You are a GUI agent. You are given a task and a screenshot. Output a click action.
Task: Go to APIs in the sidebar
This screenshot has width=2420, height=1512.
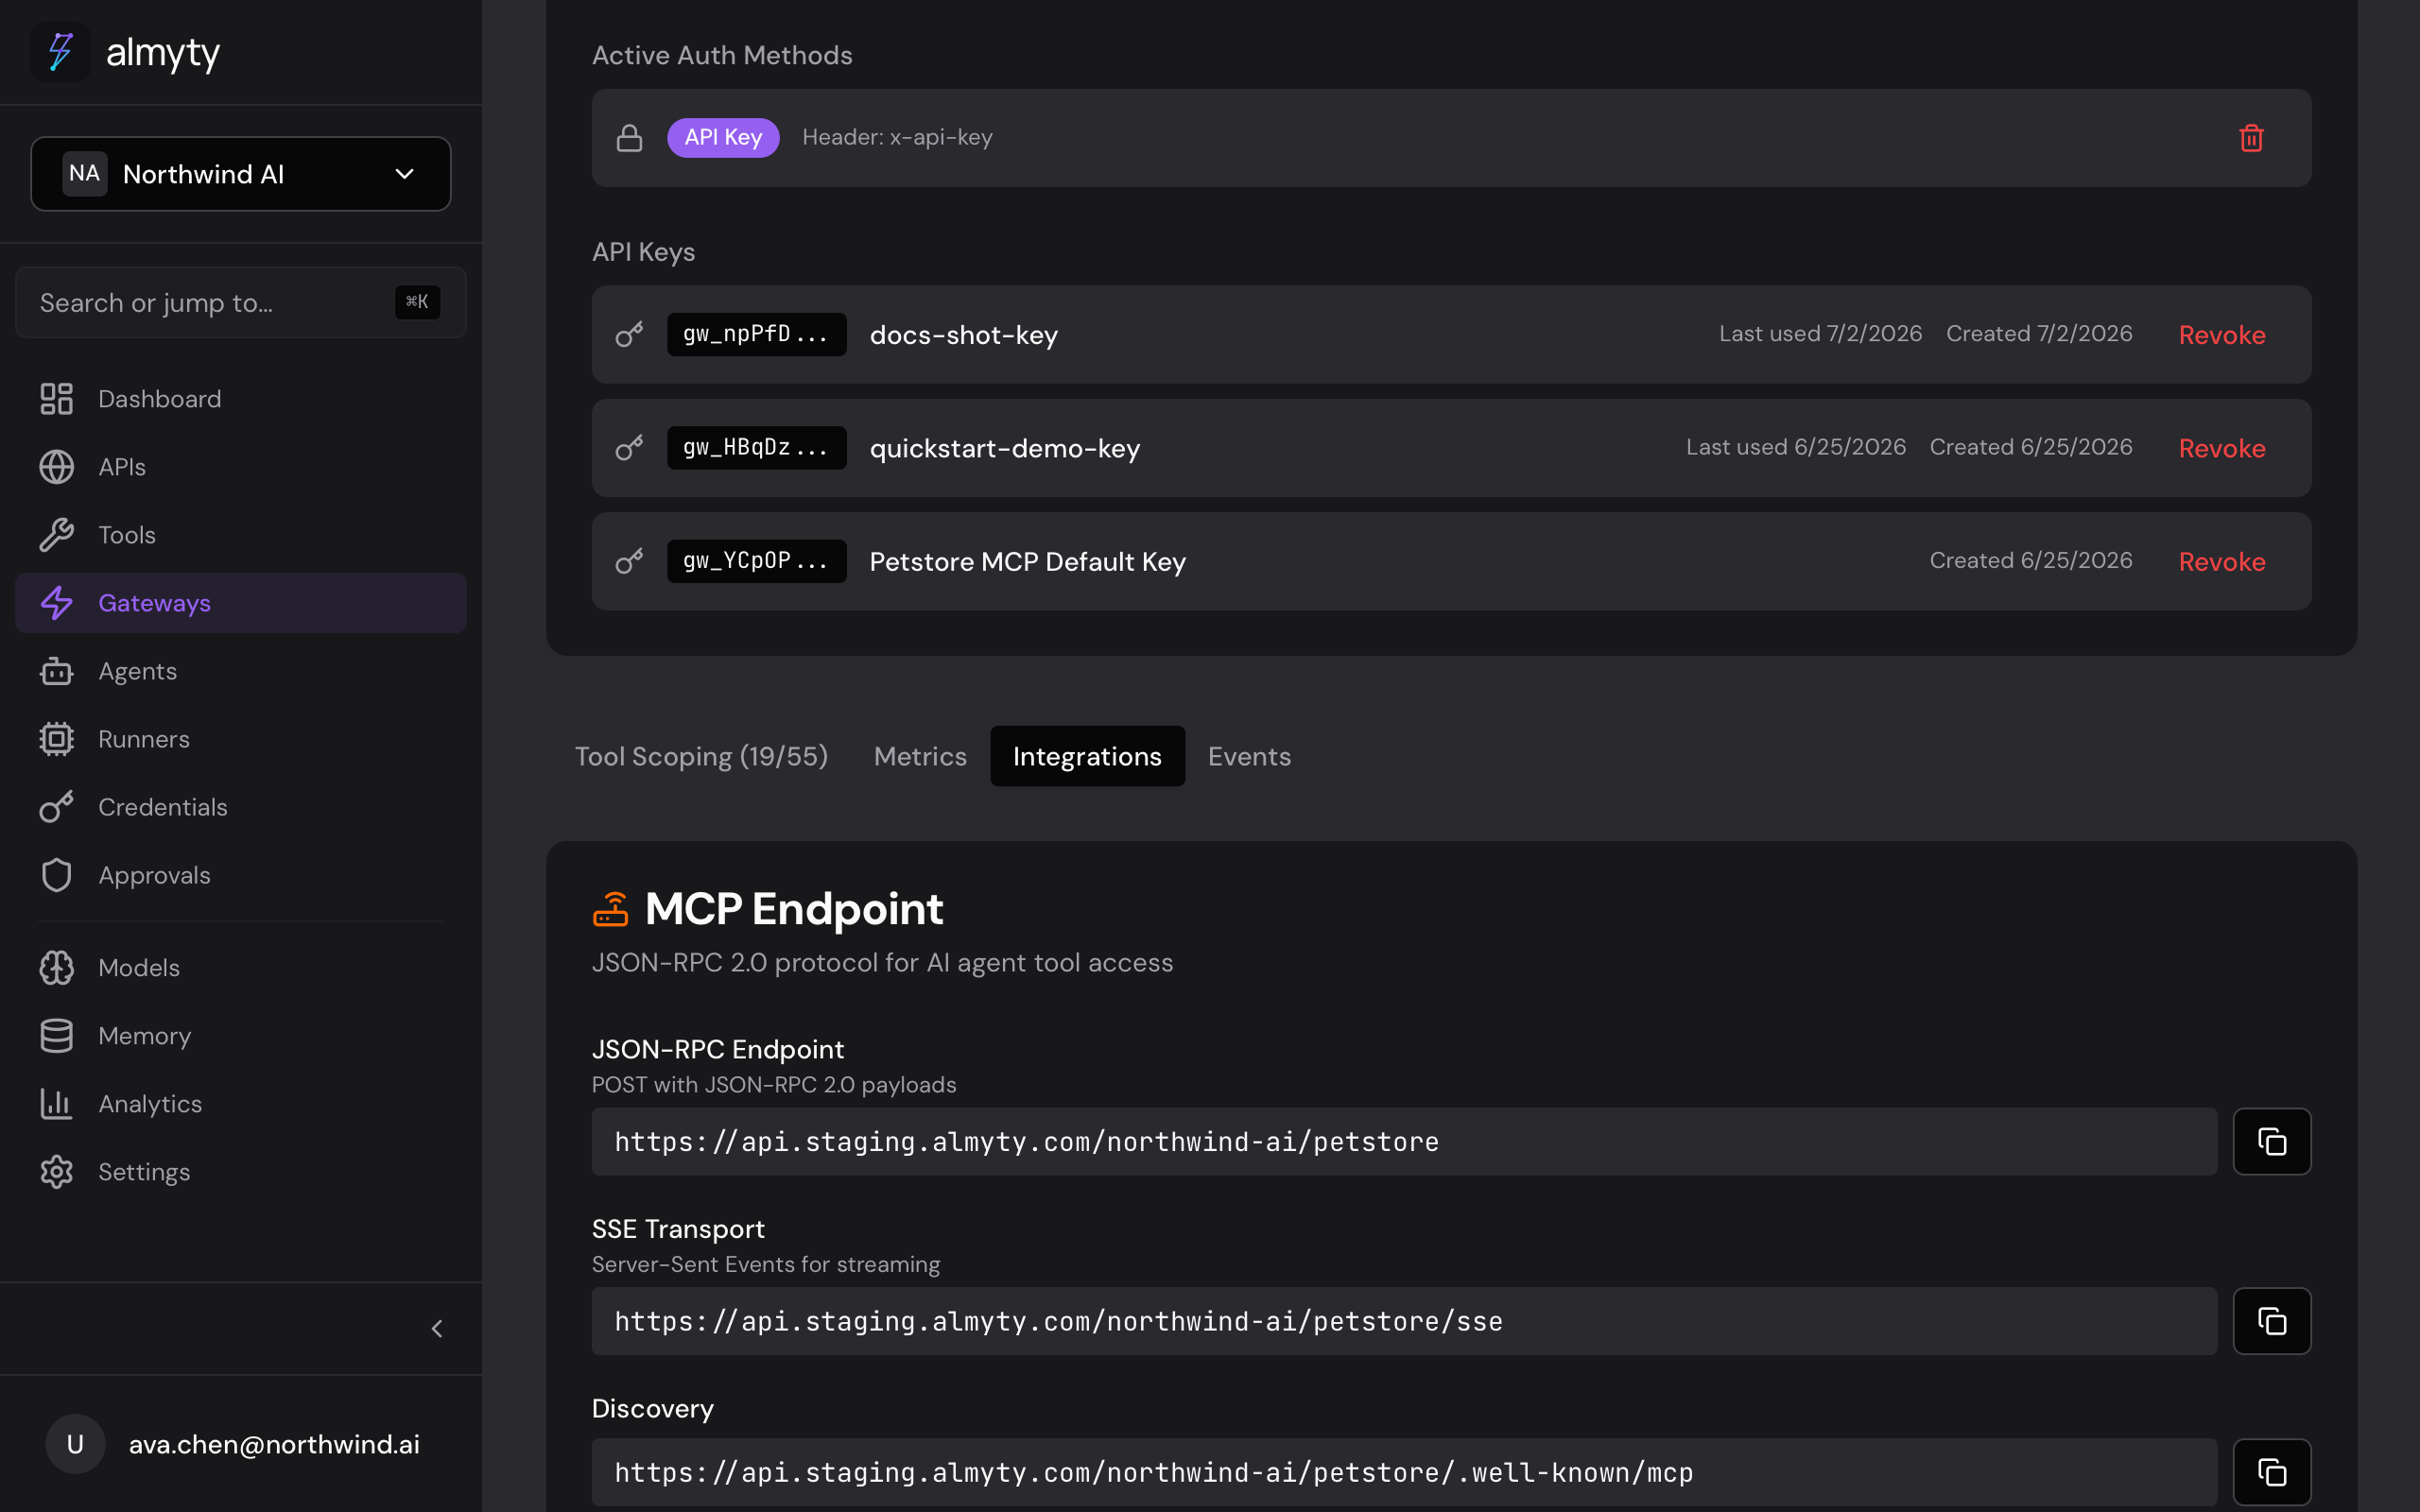coord(241,467)
